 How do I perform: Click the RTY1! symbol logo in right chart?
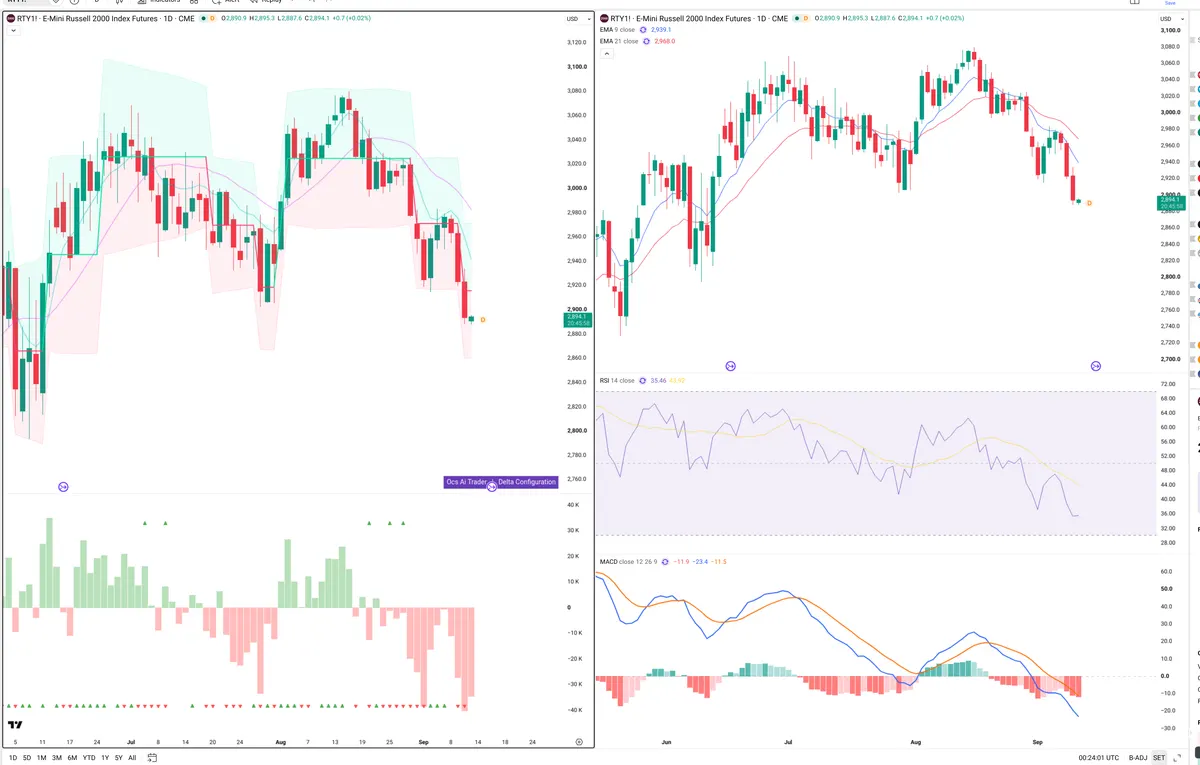pyautogui.click(x=604, y=19)
